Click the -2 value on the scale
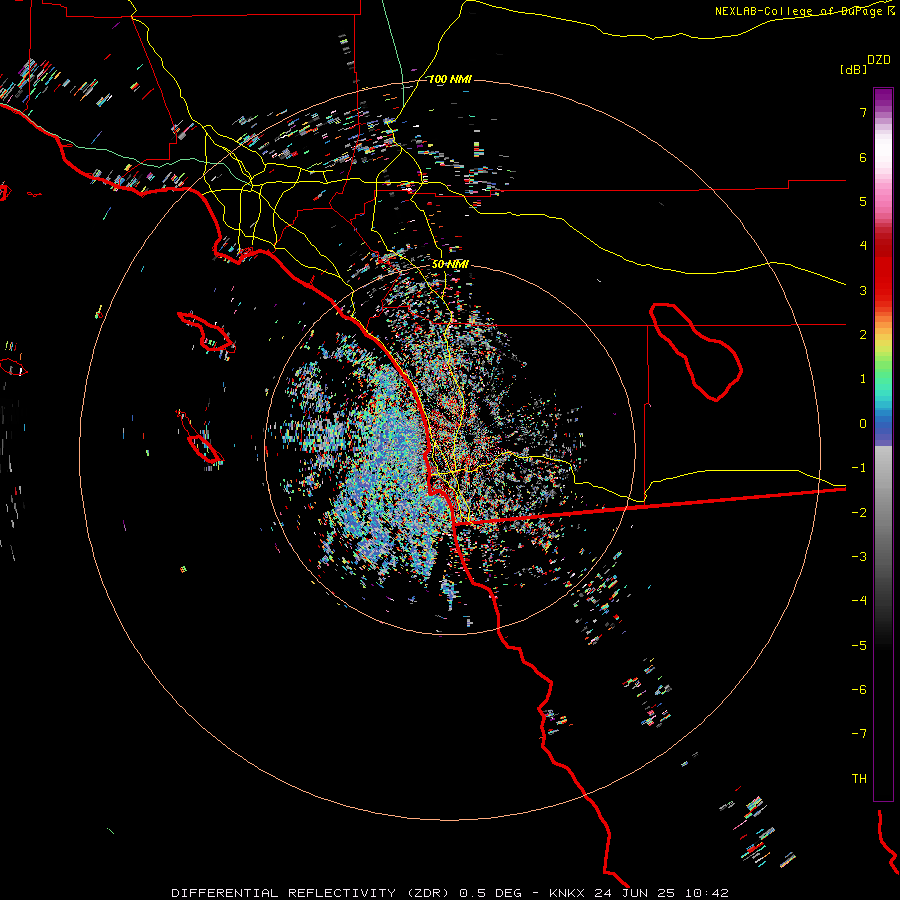 859,513
